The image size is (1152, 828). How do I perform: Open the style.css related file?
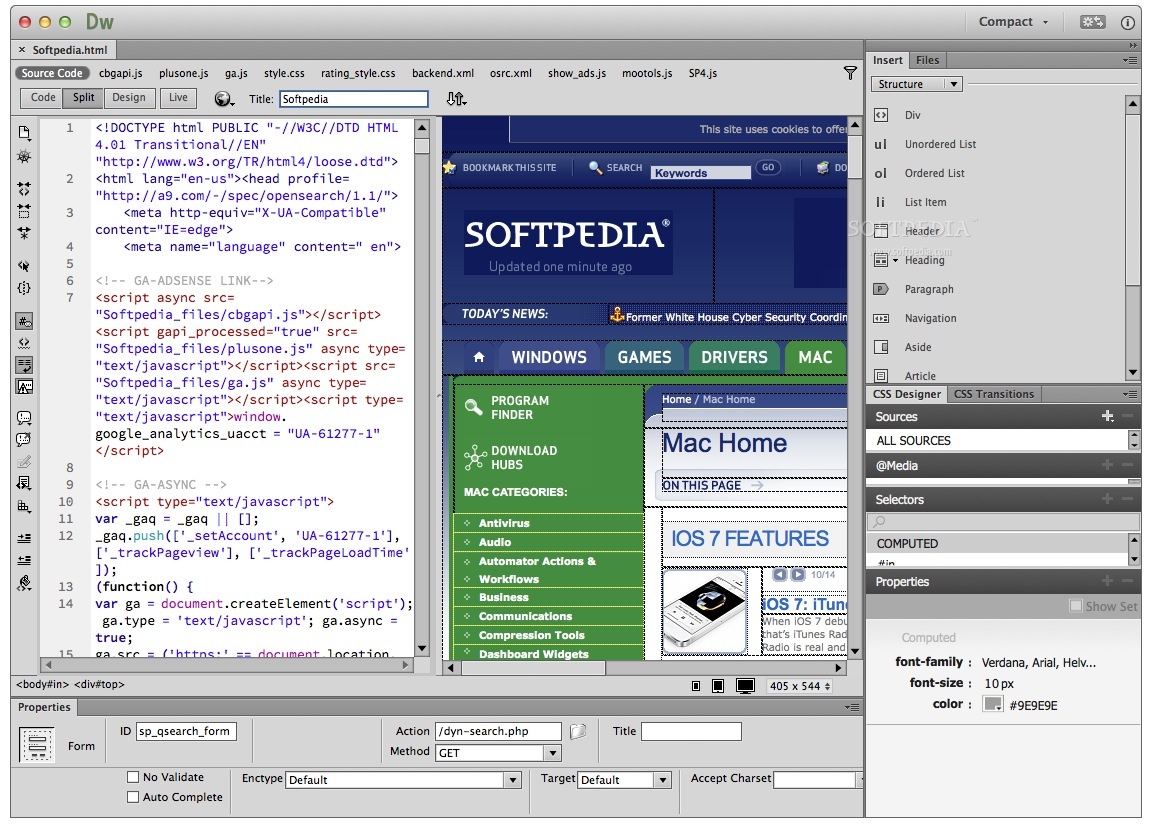point(284,73)
